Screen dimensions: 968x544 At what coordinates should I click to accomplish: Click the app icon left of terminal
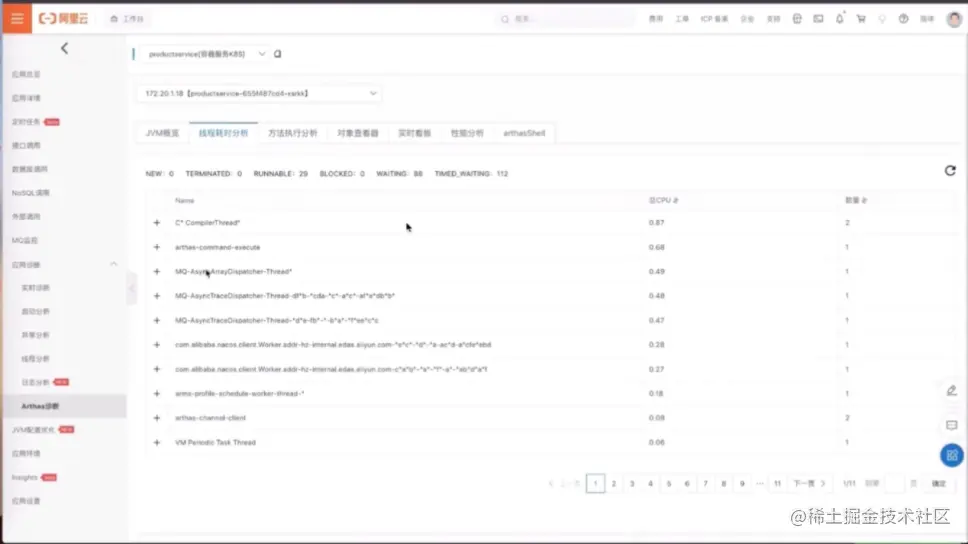(797, 19)
